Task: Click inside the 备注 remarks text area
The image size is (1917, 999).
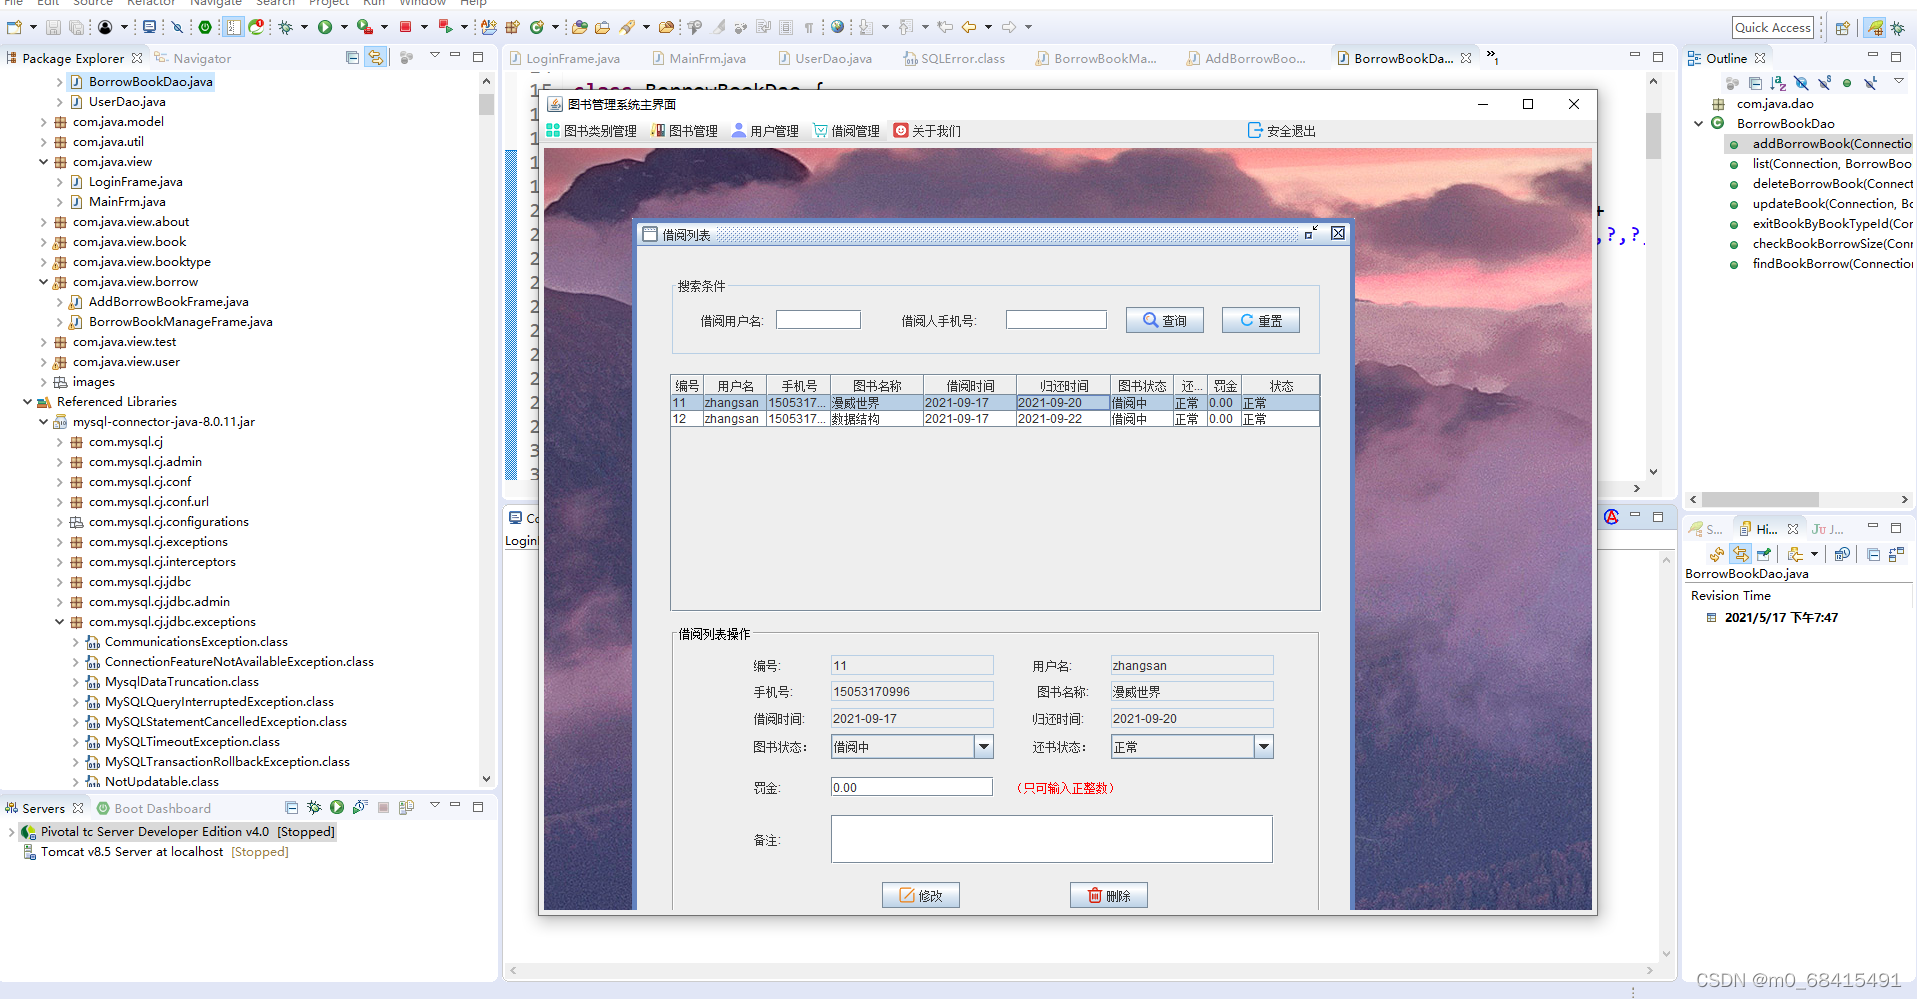Action: coord(1050,839)
